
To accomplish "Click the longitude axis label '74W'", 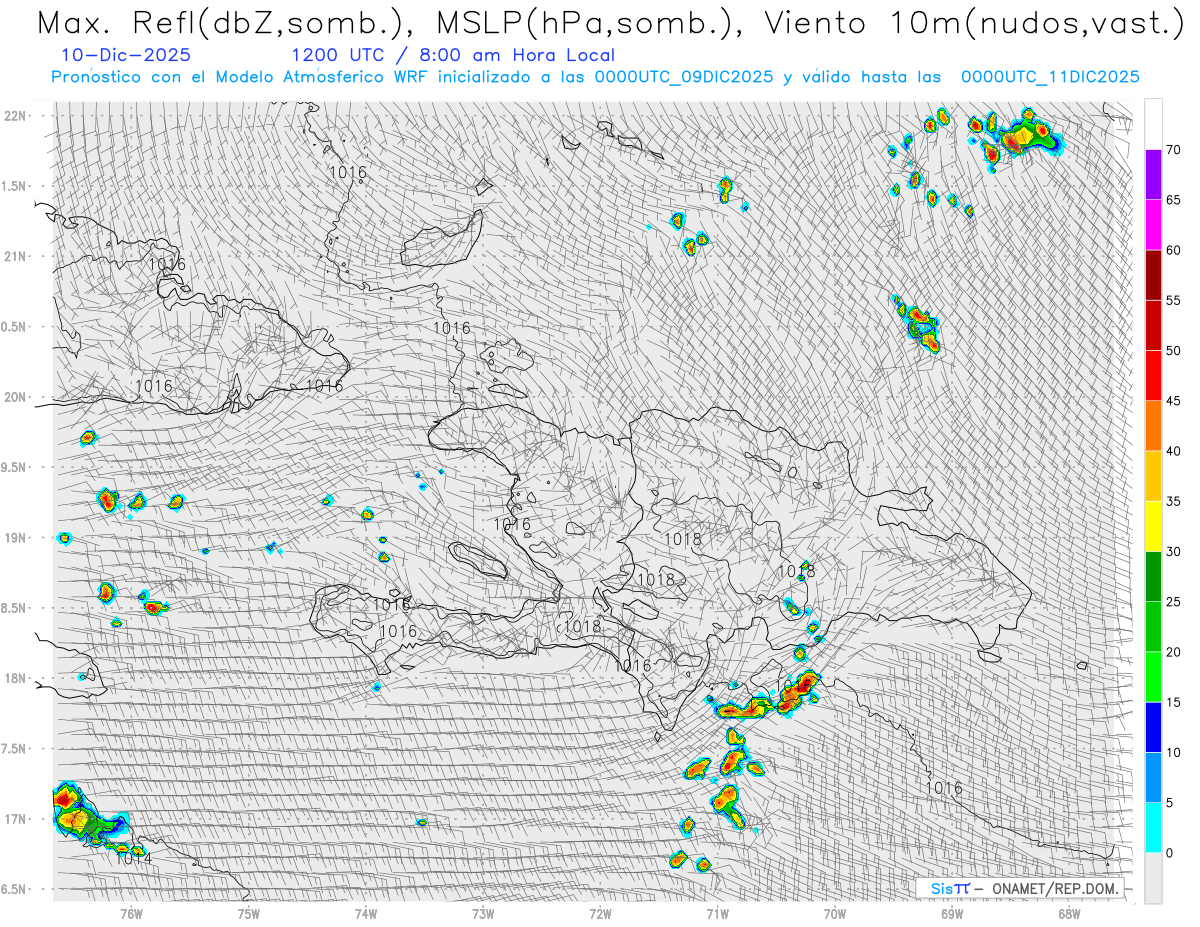I will click(365, 913).
